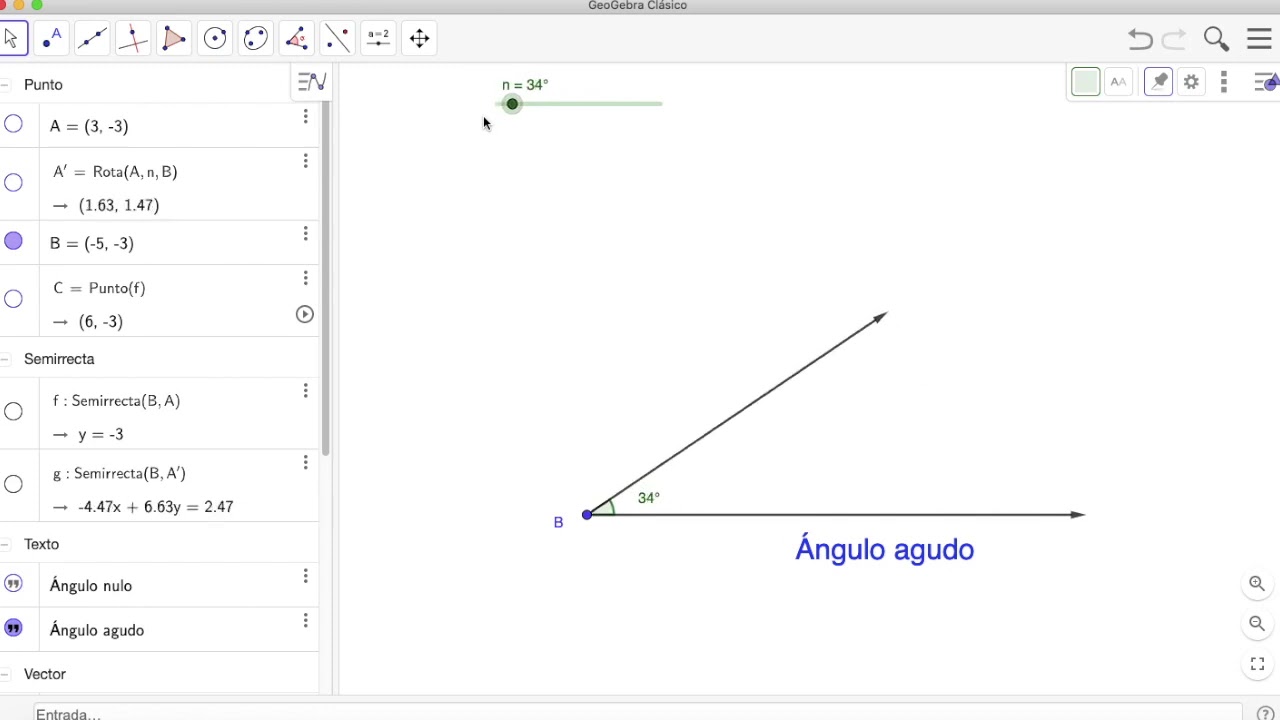Open the graphics settings gear

click(x=1191, y=82)
